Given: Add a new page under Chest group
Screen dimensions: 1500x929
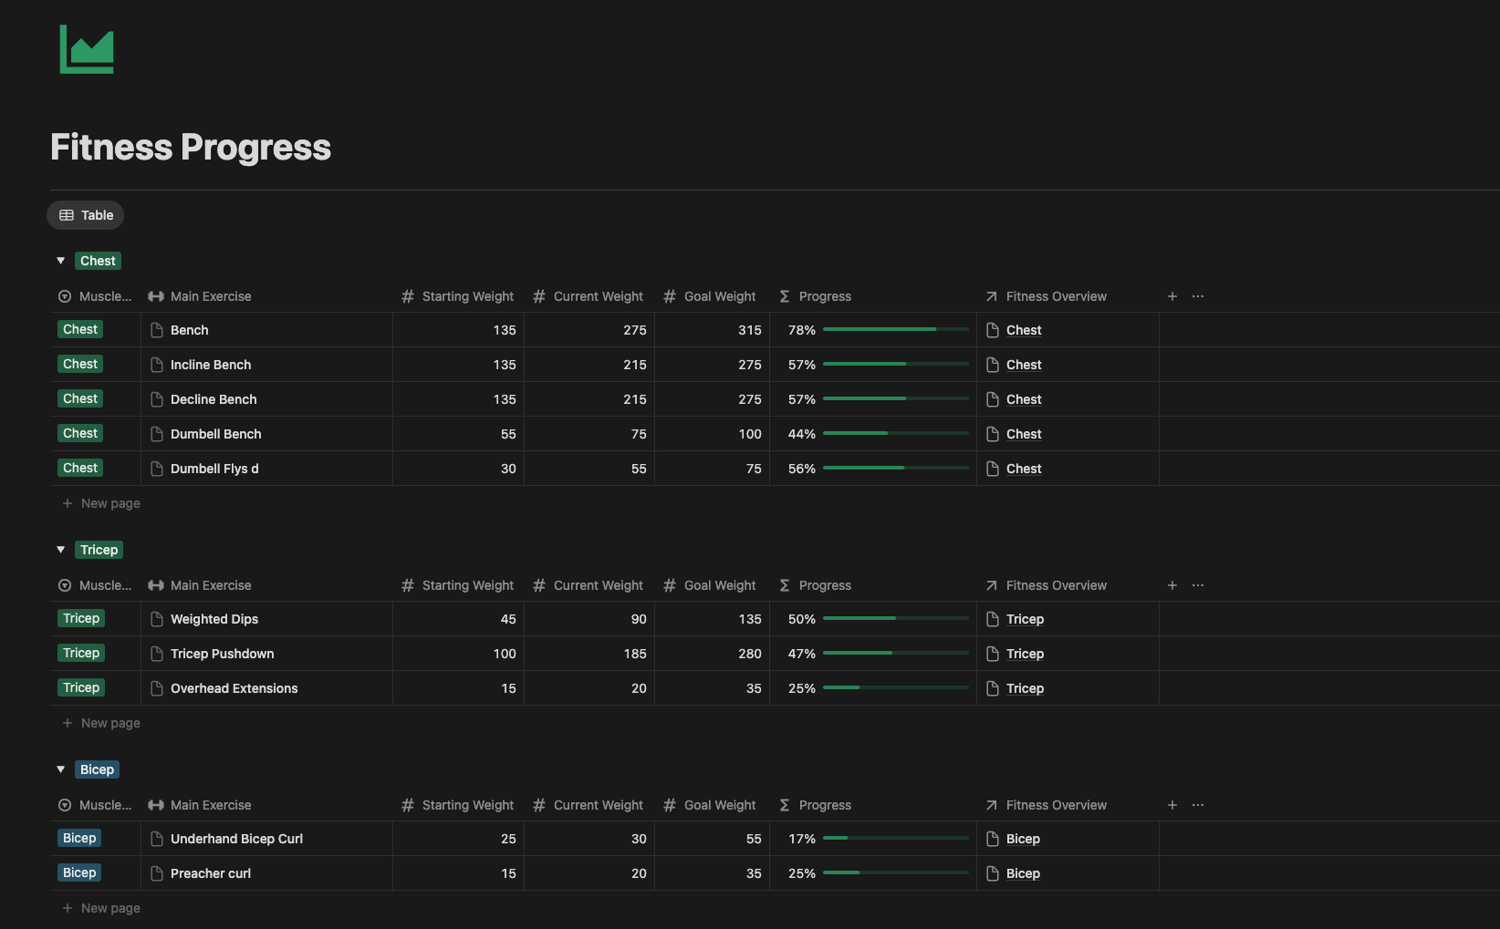Looking at the screenshot, I should tap(101, 504).
